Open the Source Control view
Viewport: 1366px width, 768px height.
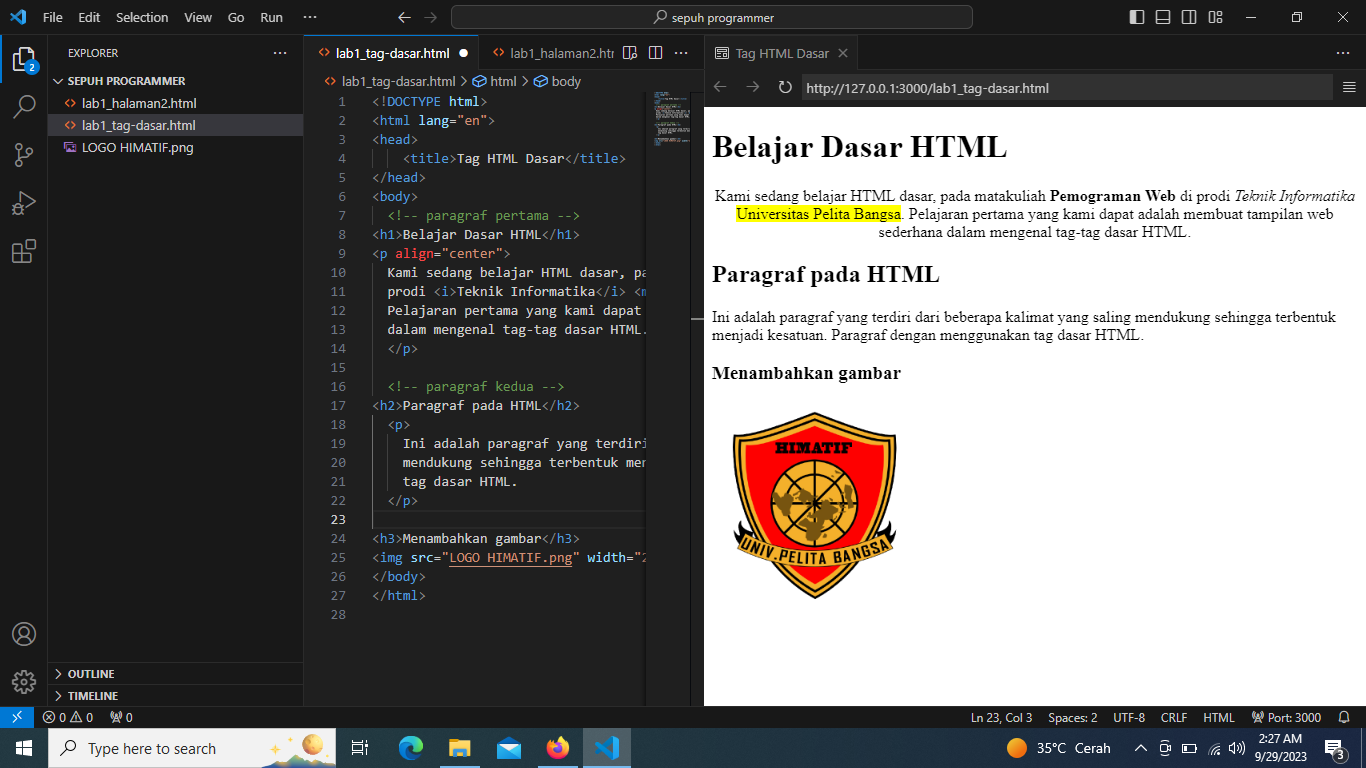24,154
